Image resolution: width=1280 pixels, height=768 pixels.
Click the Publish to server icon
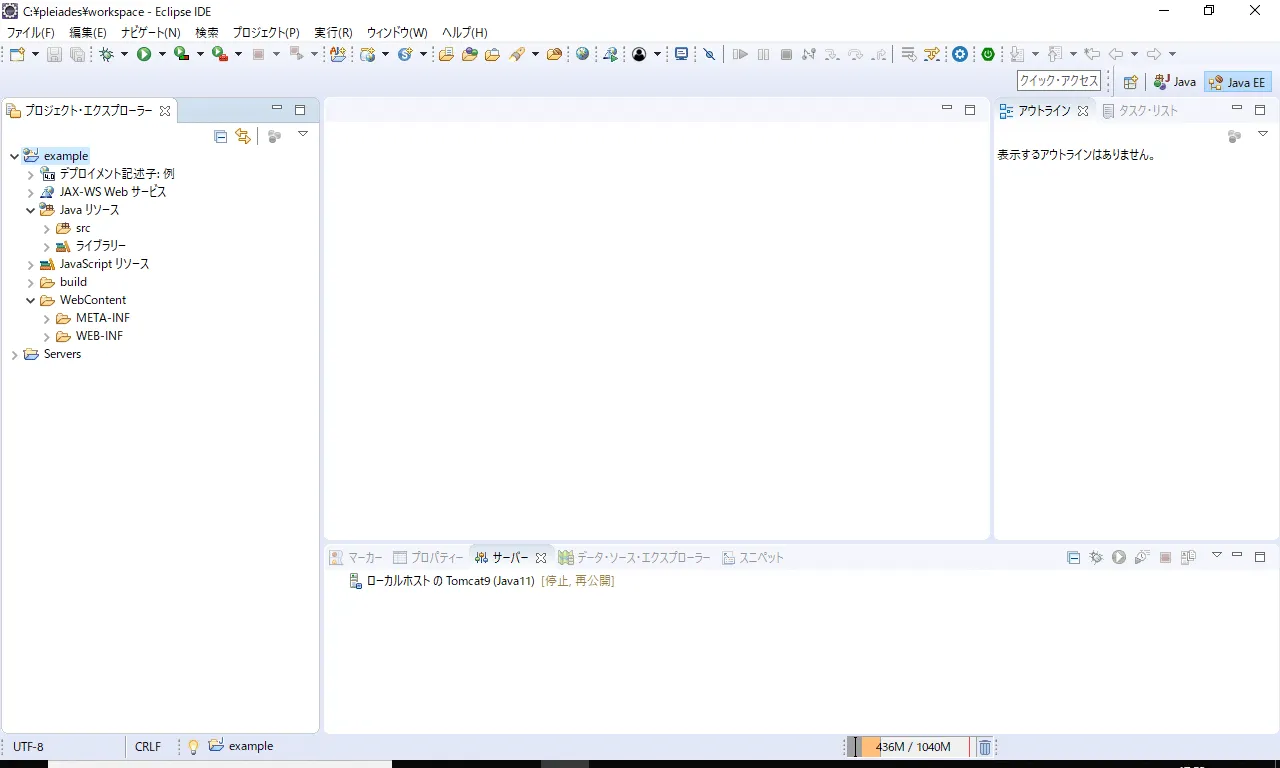(x=1188, y=557)
